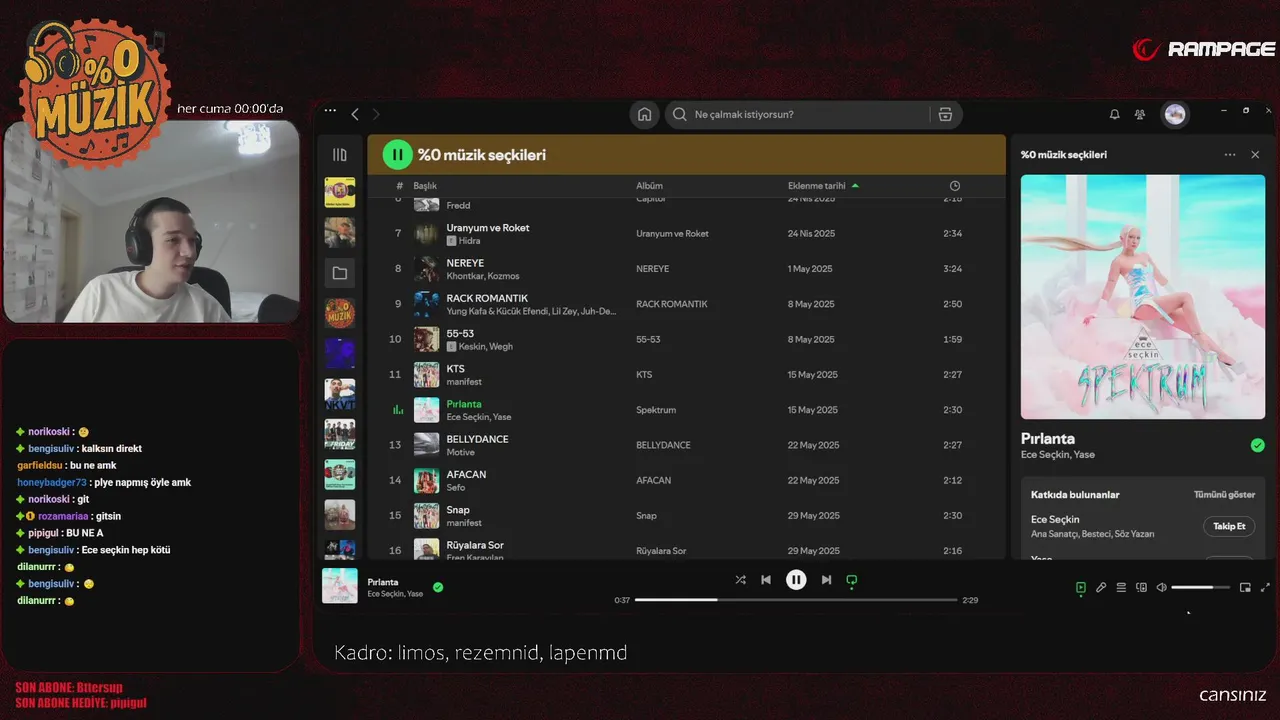The width and height of the screenshot is (1280, 720).
Task: Toggle repeat mode
Action: point(852,579)
